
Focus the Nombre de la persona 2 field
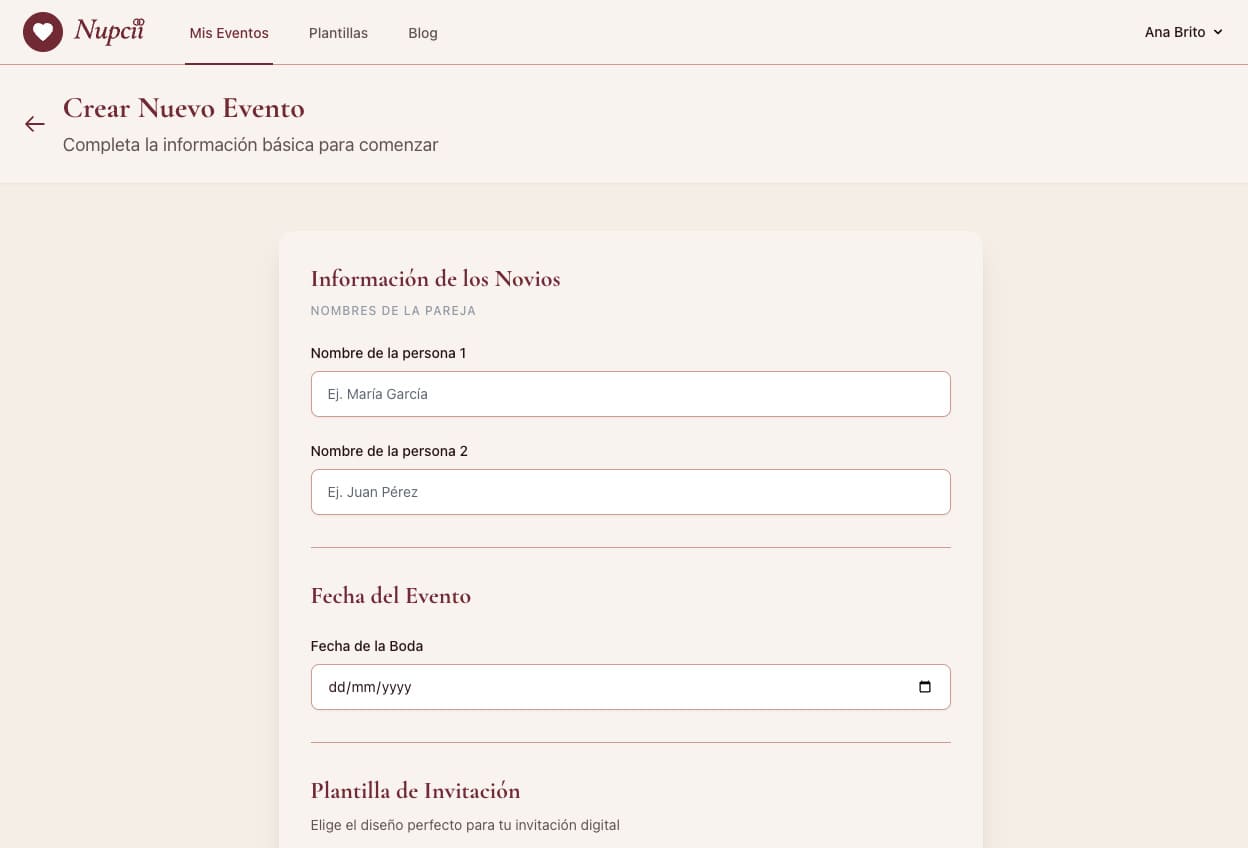point(630,491)
